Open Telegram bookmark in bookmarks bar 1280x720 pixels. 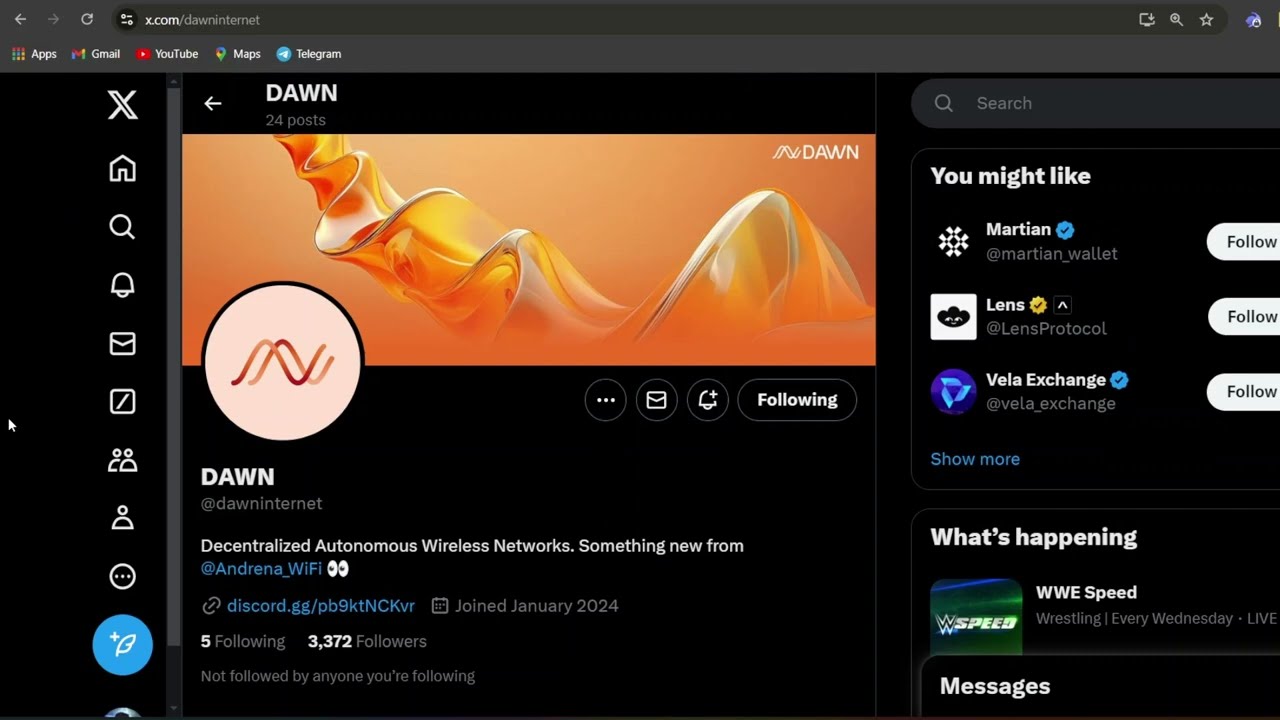tap(309, 54)
